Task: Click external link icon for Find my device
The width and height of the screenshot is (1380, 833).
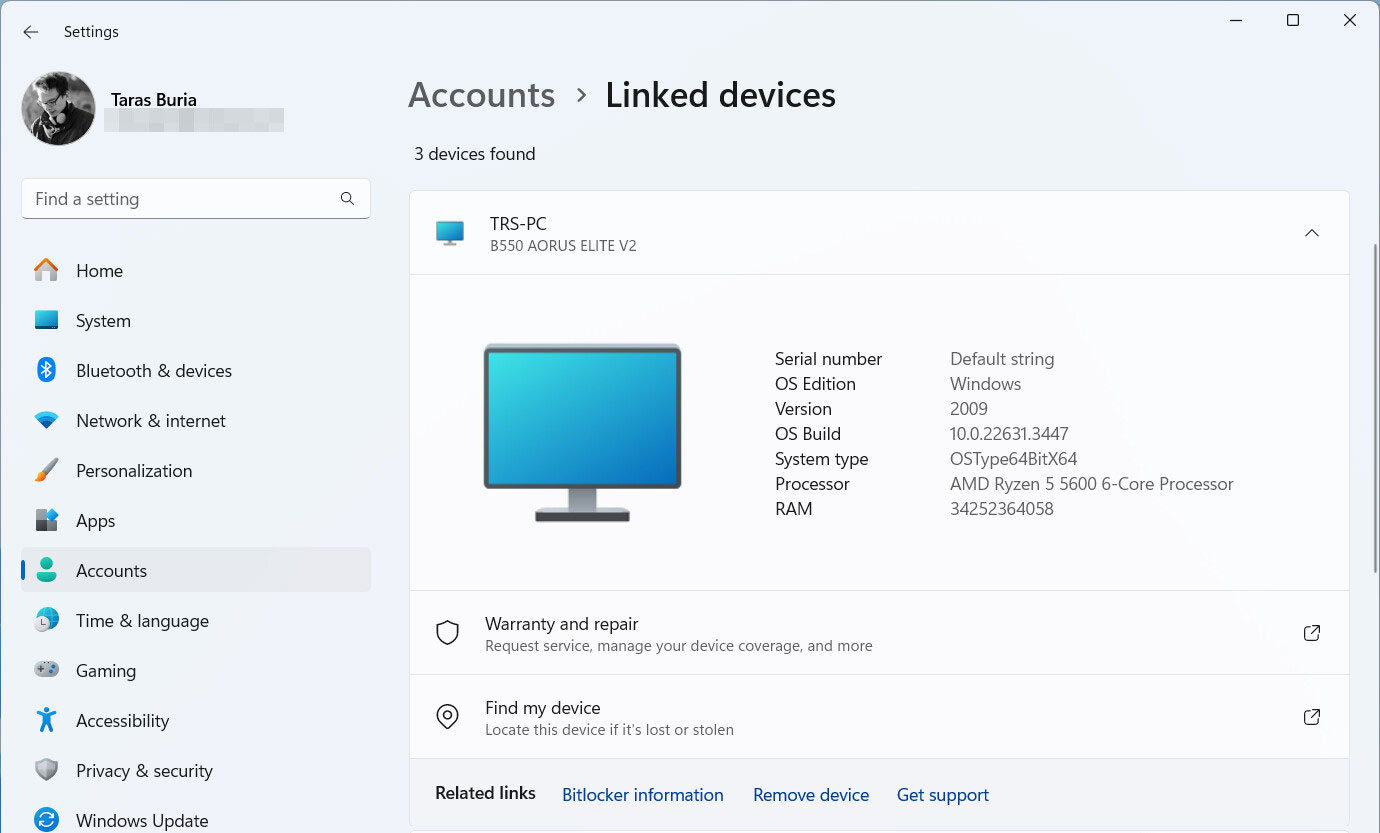Action: (x=1312, y=717)
